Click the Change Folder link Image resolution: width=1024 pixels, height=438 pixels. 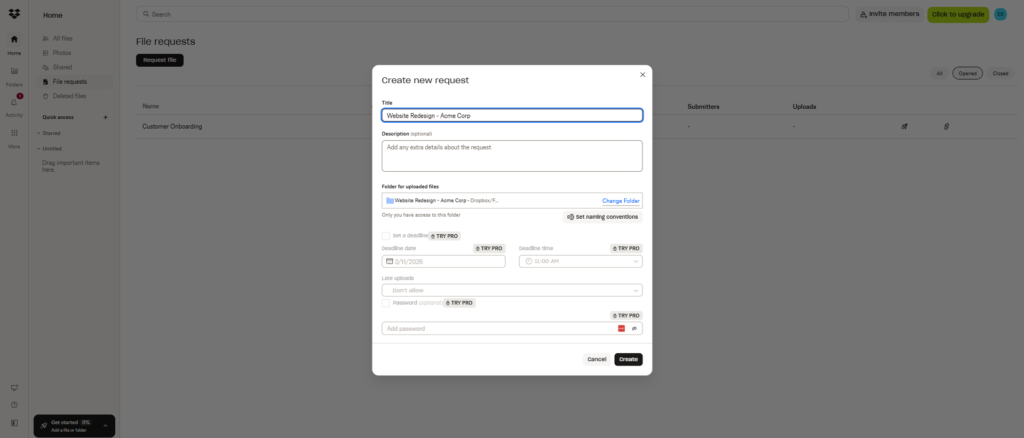[620, 201]
